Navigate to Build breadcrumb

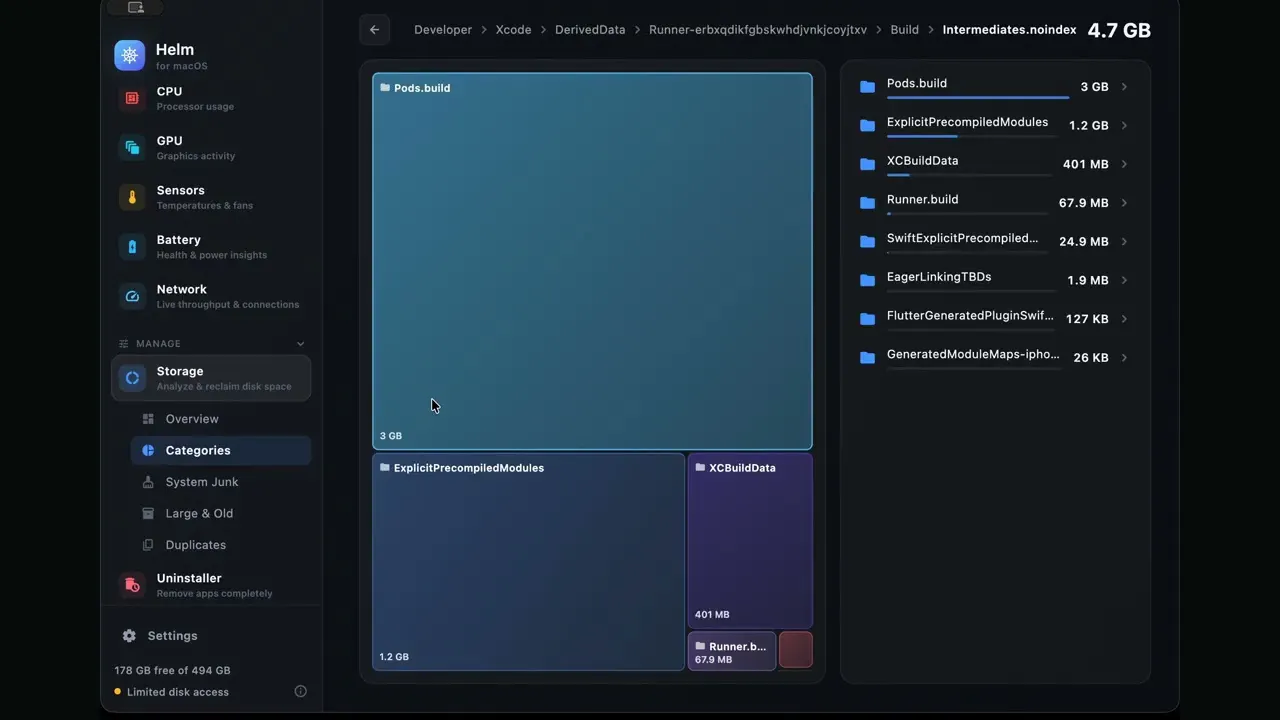[x=905, y=30]
